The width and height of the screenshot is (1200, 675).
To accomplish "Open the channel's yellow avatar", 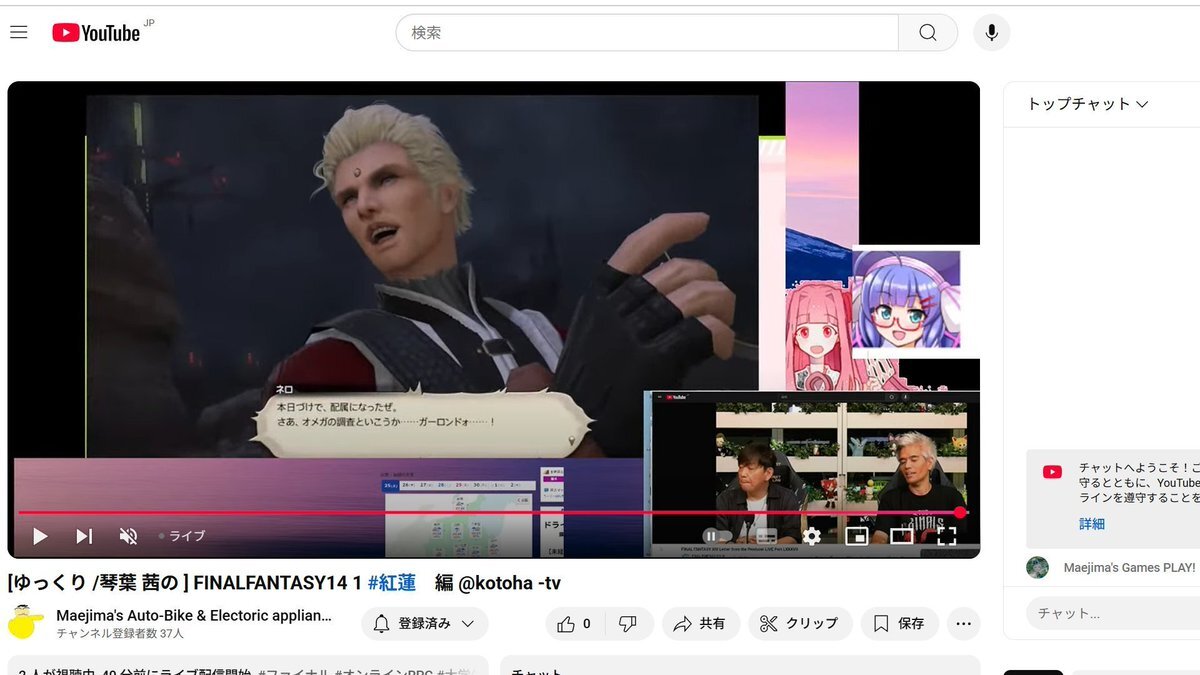I will (x=25, y=622).
